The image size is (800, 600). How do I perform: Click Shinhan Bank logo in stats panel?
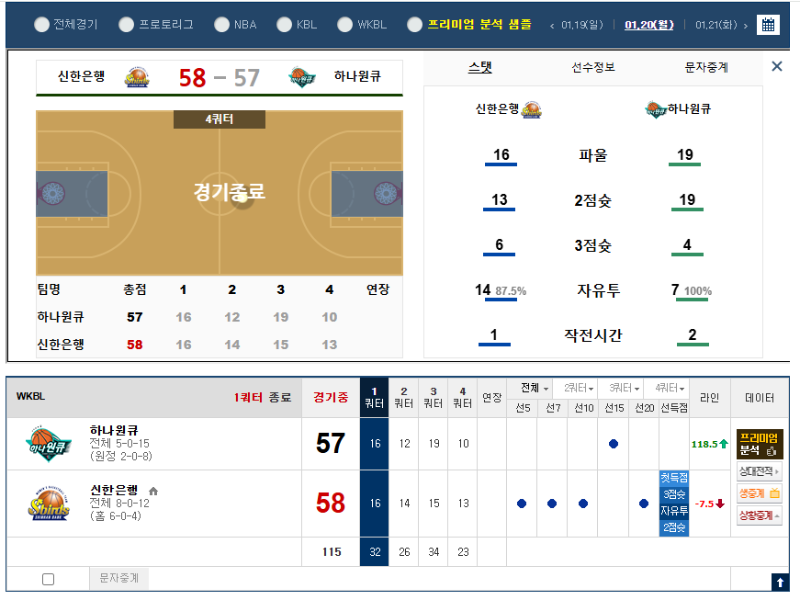pos(531,109)
